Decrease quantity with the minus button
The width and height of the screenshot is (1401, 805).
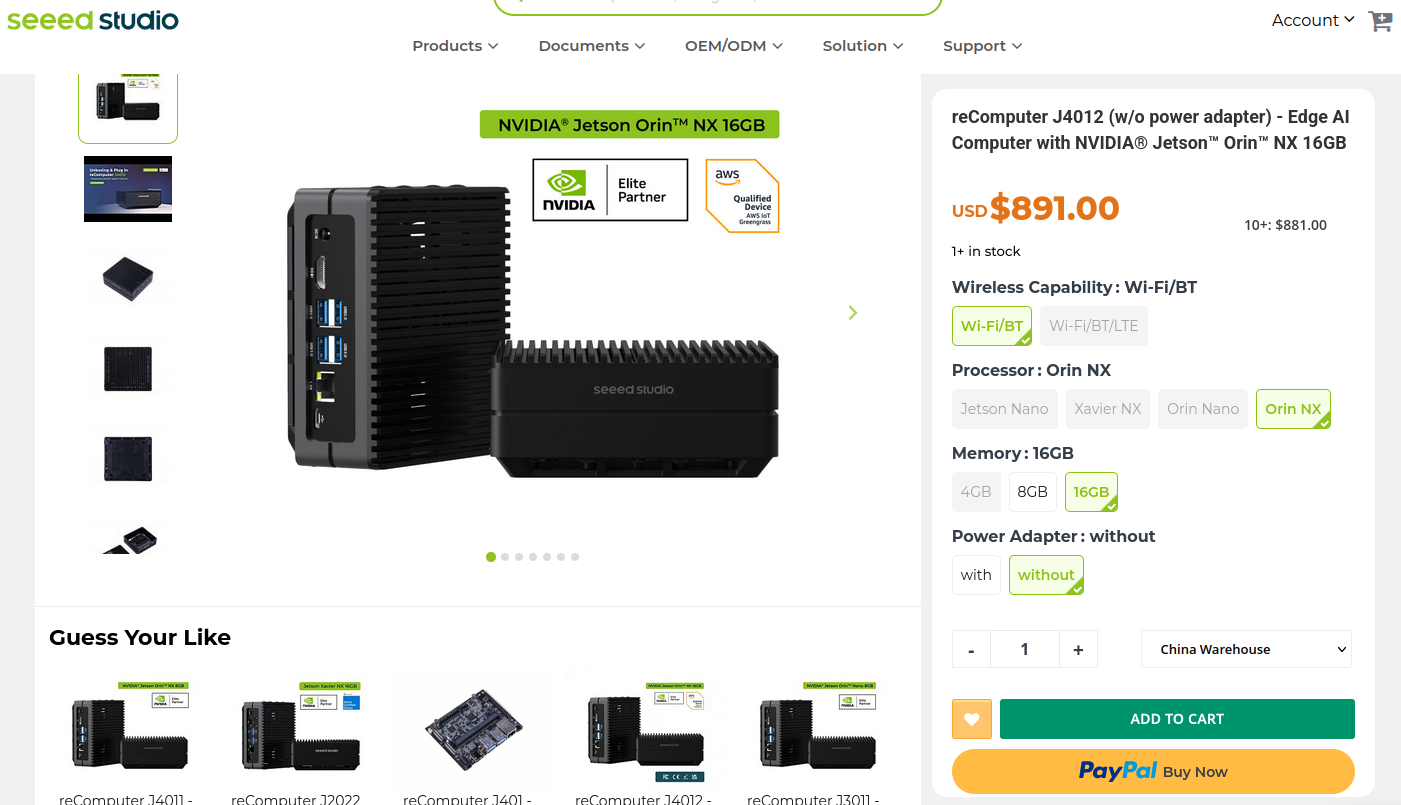point(971,649)
